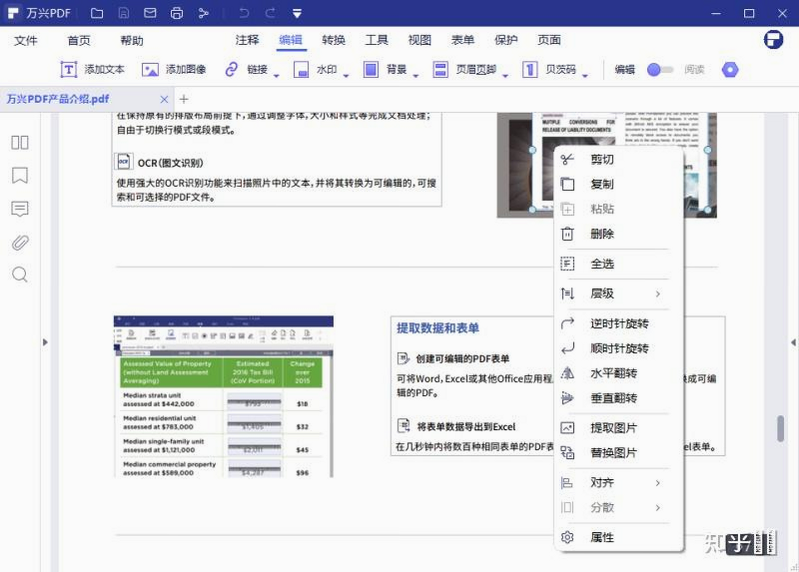Click 添加文本 tool

(92, 69)
